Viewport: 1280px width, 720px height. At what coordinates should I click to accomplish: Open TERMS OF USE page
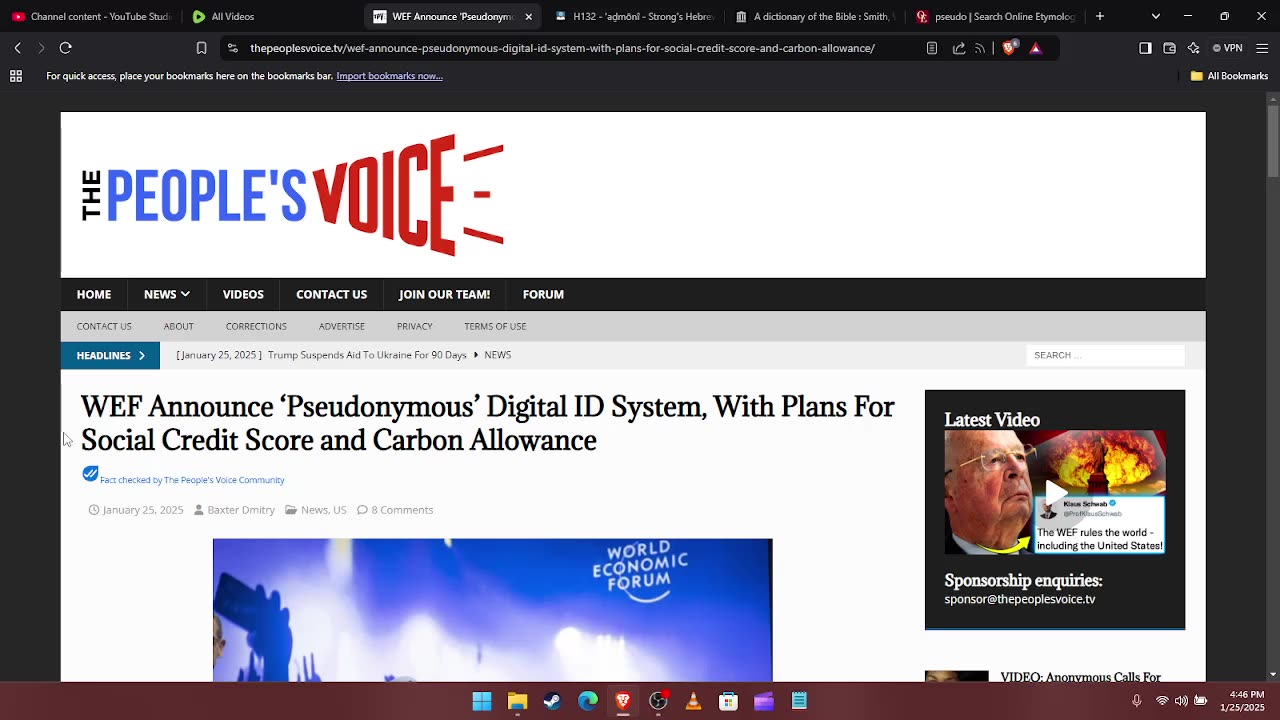pyautogui.click(x=495, y=326)
